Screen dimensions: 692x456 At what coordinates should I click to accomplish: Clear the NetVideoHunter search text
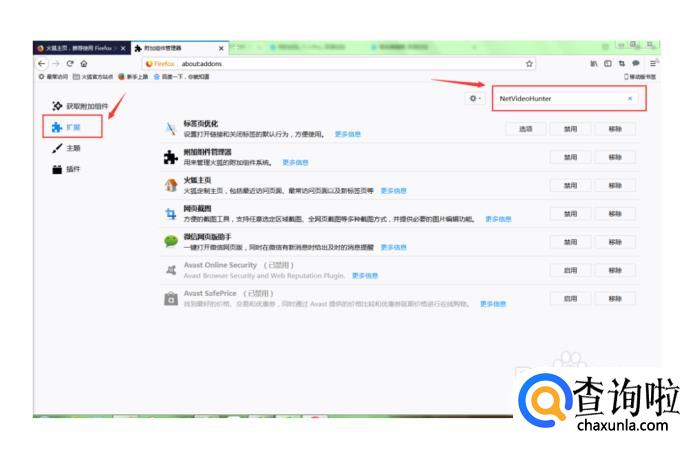click(x=630, y=98)
